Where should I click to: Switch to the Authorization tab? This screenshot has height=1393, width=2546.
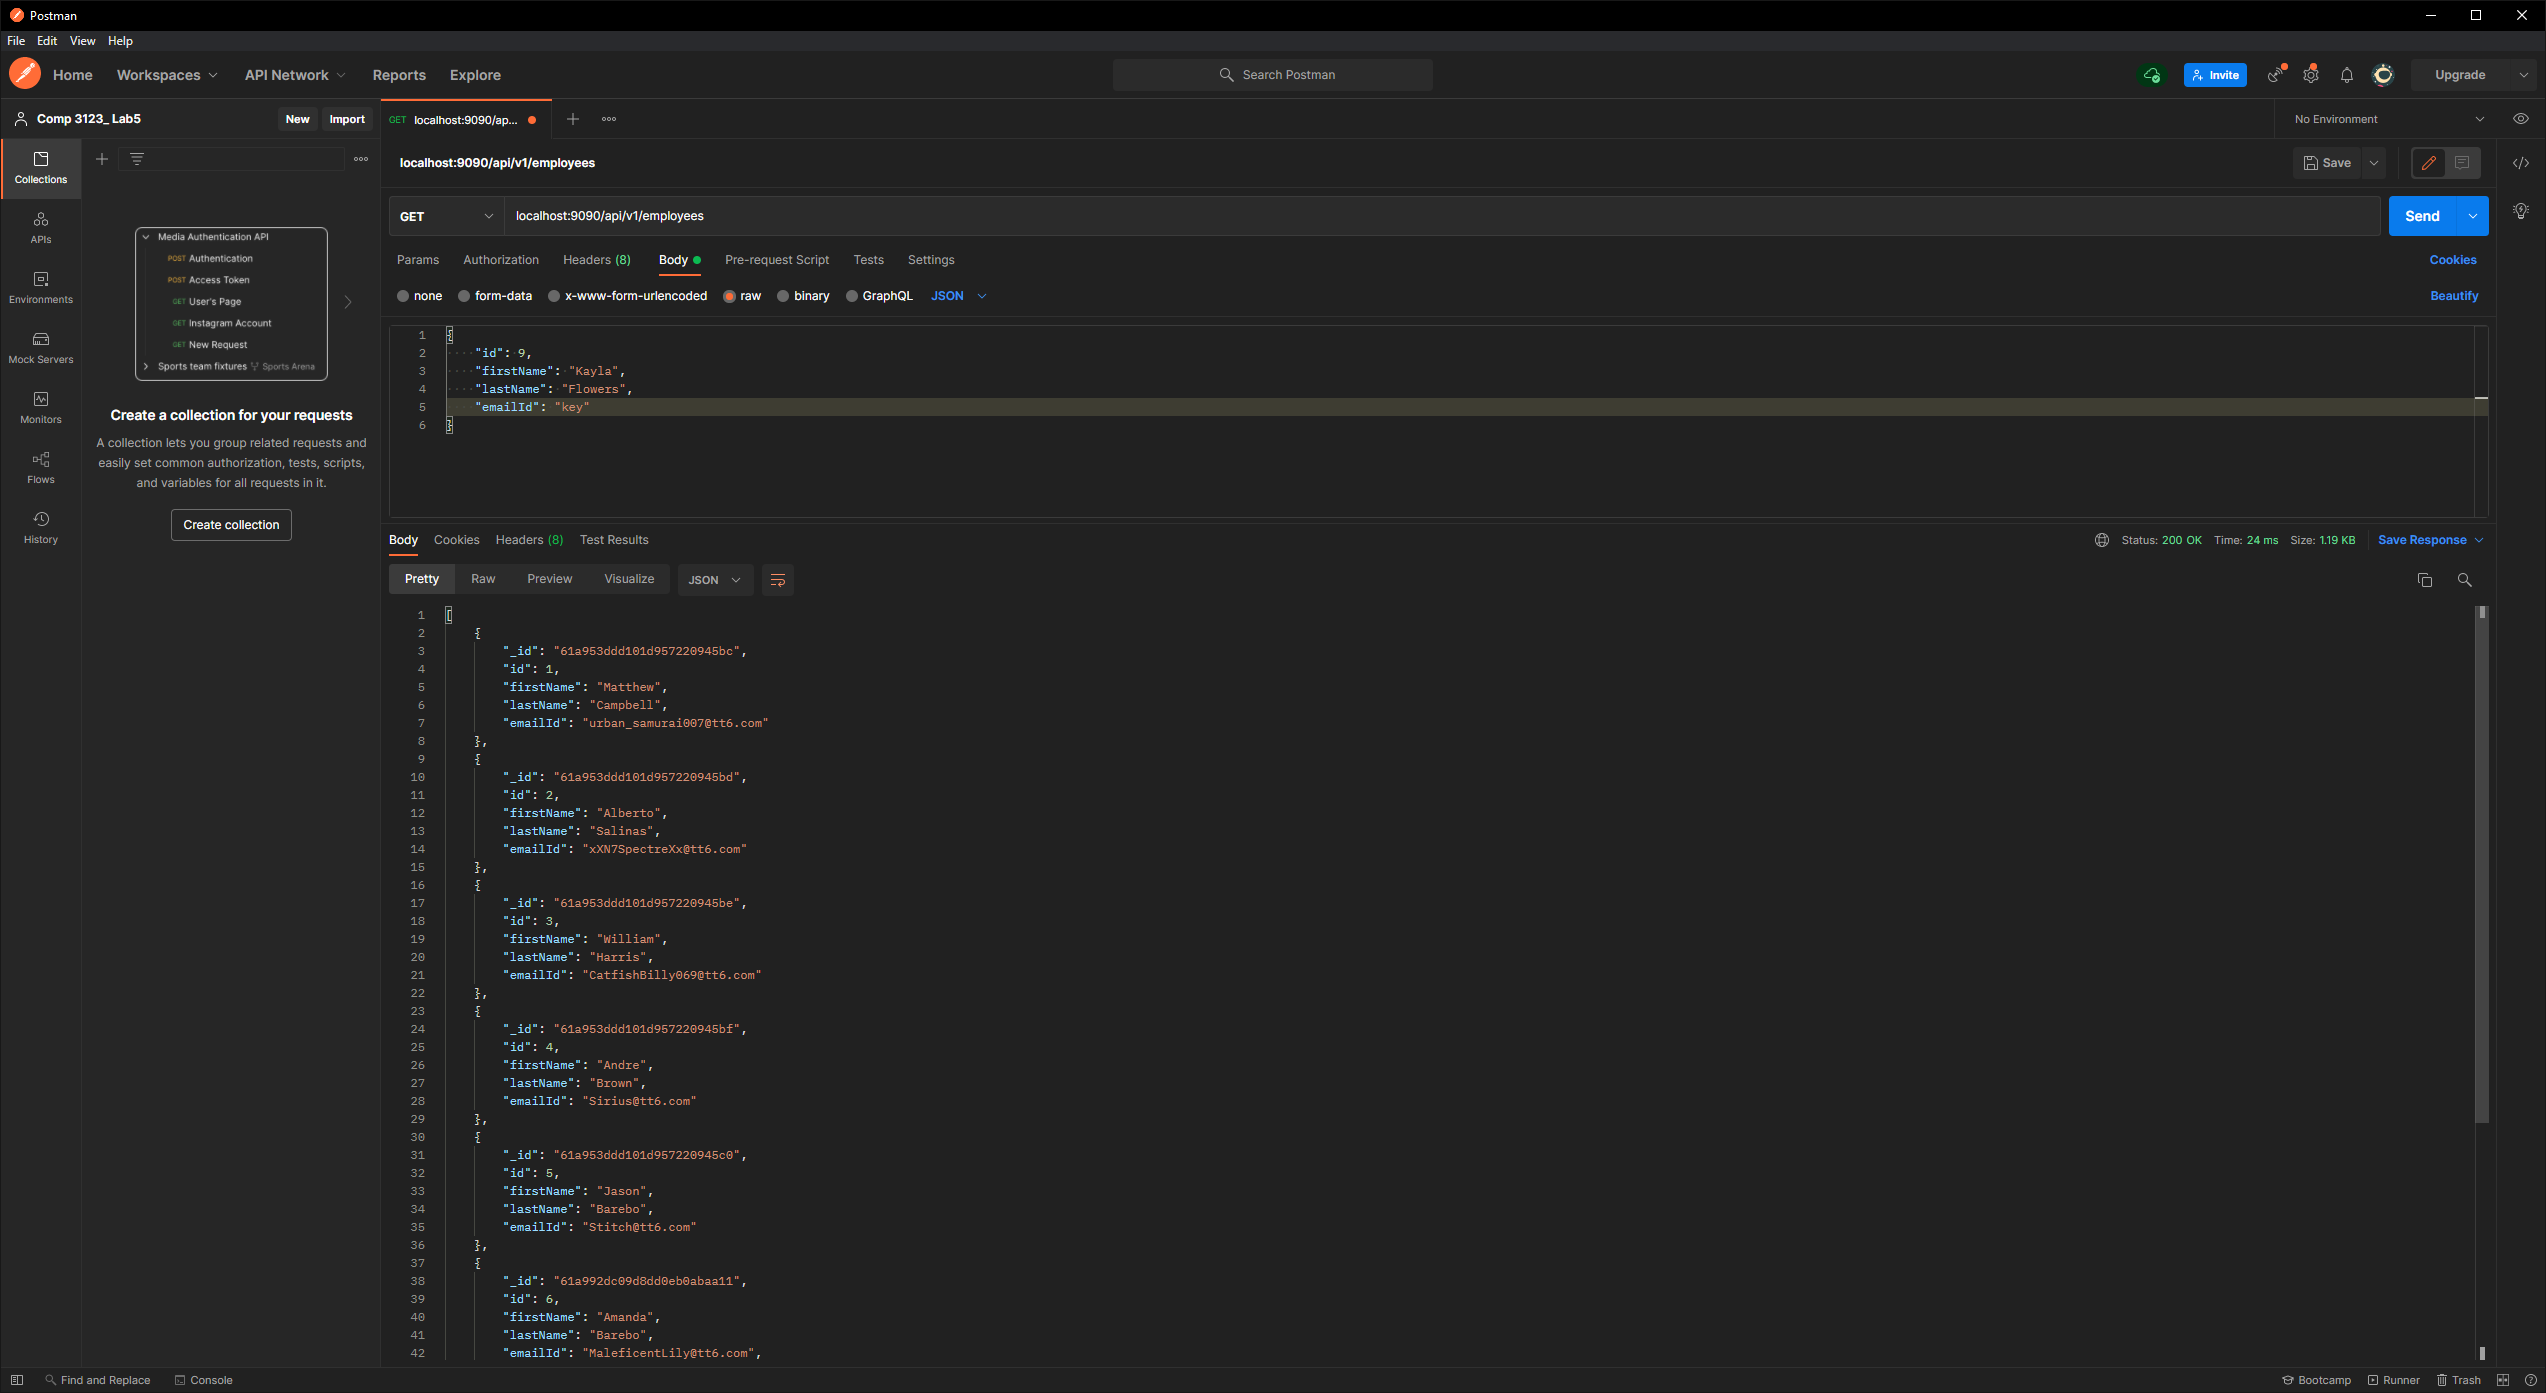click(500, 260)
